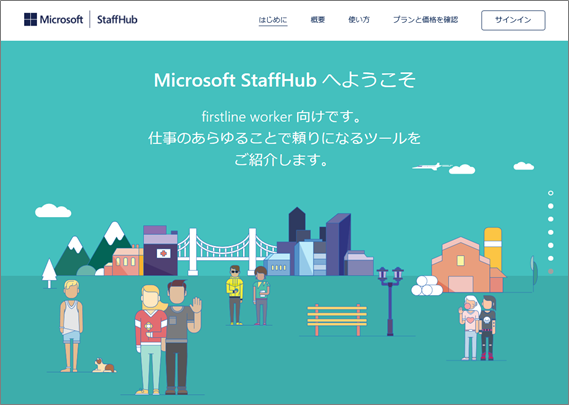The image size is (569, 405).
Task: Click the firstline worker 向けです text
Action: (x=282, y=117)
